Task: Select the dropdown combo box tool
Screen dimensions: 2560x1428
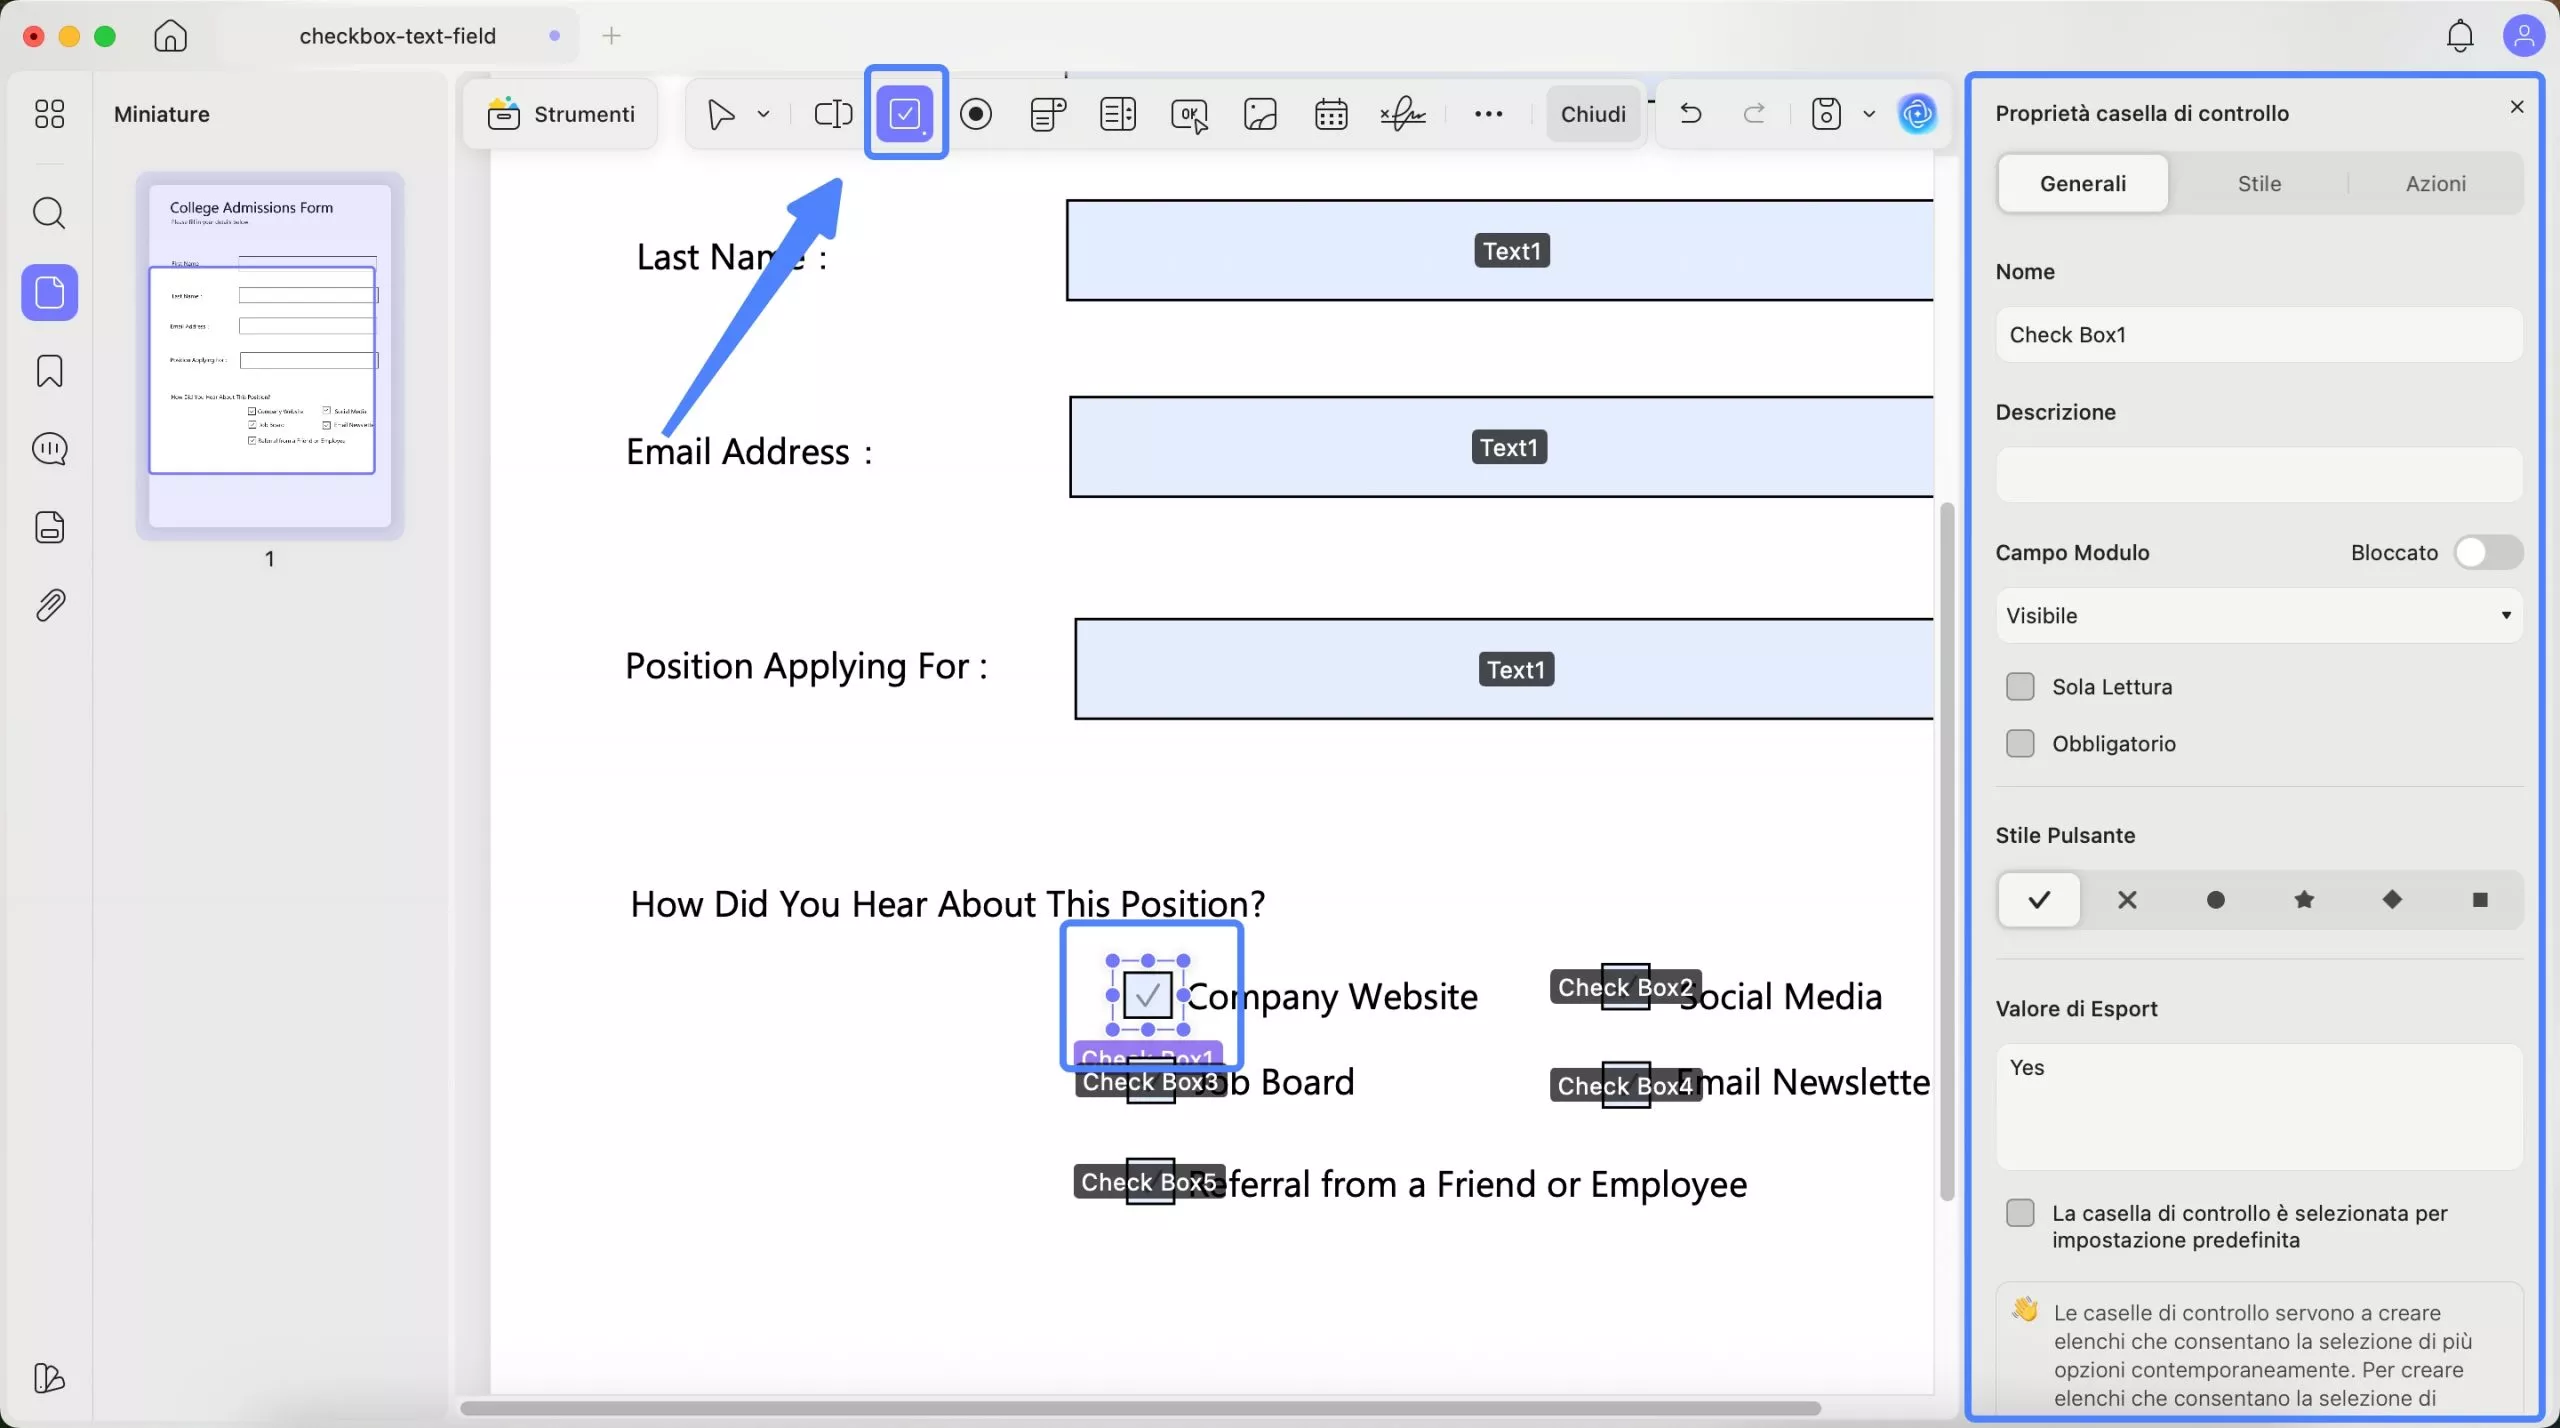Action: [x=1047, y=114]
